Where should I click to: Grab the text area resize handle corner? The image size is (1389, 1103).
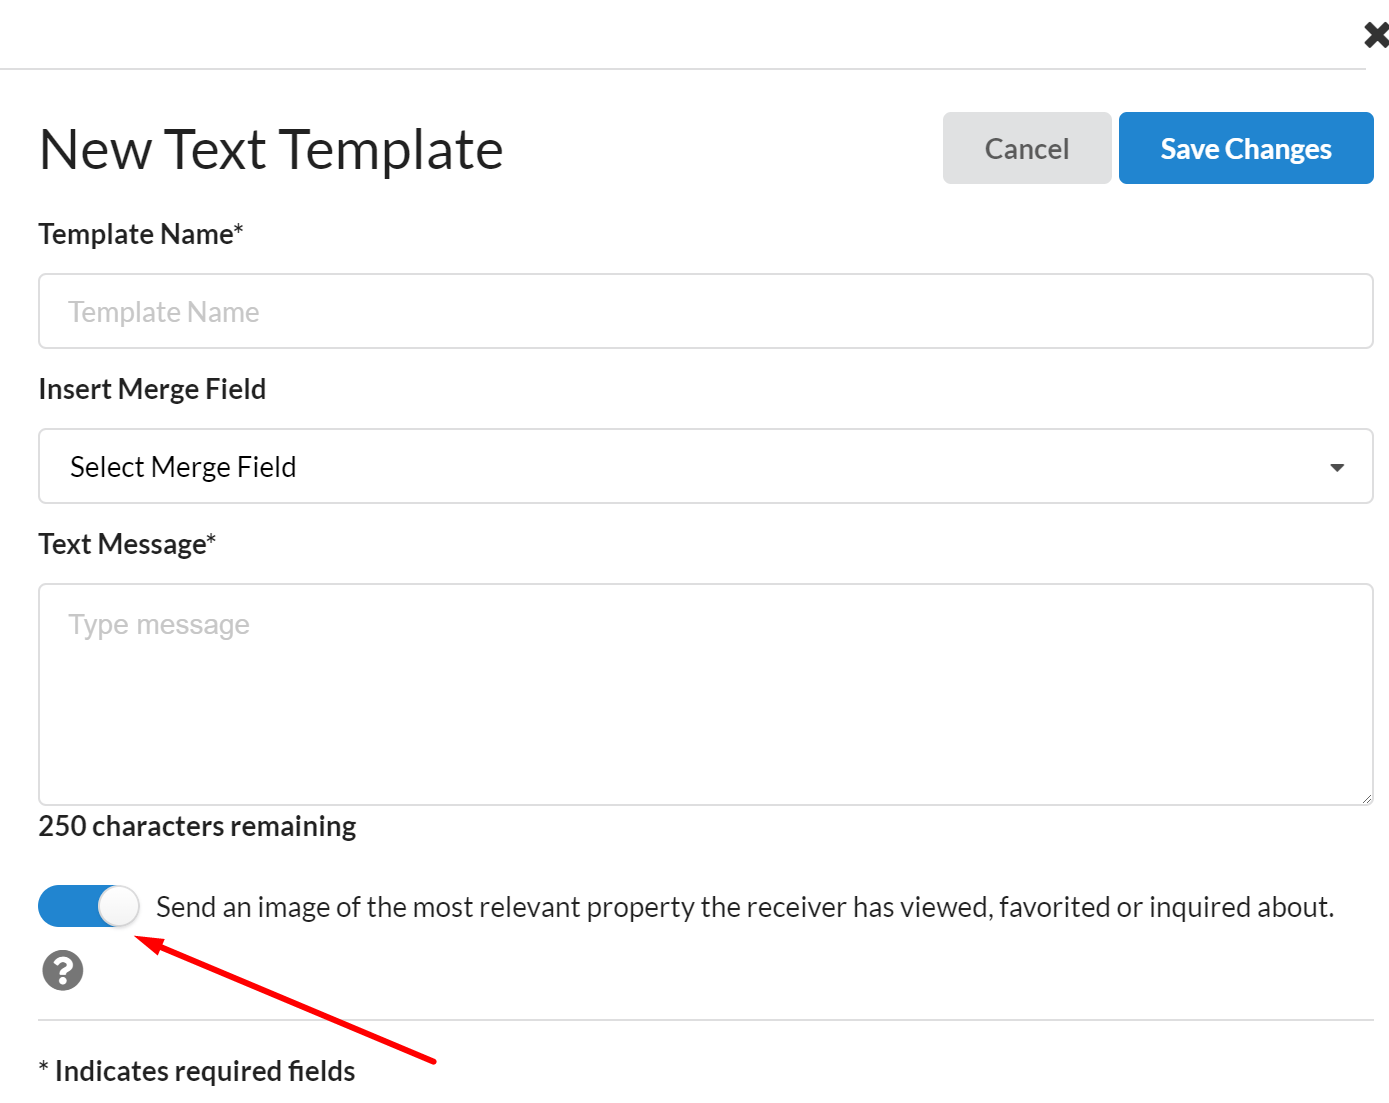1366,798
